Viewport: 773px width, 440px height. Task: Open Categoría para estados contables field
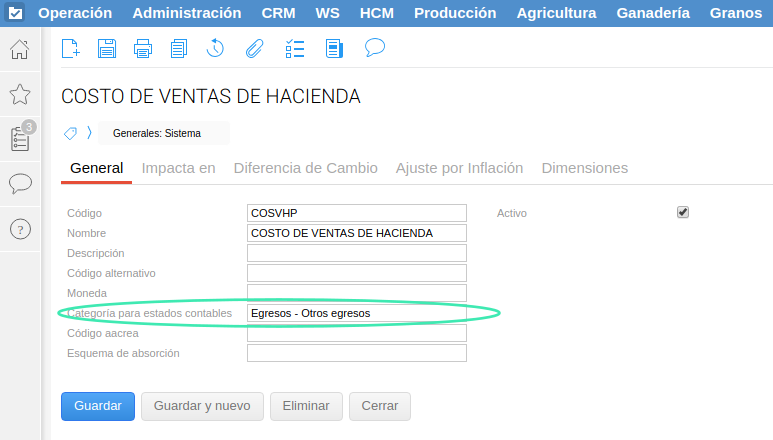[356, 313]
